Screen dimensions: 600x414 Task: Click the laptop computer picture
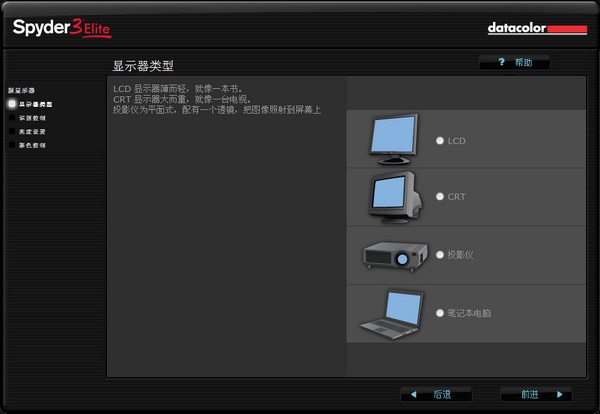pos(392,315)
